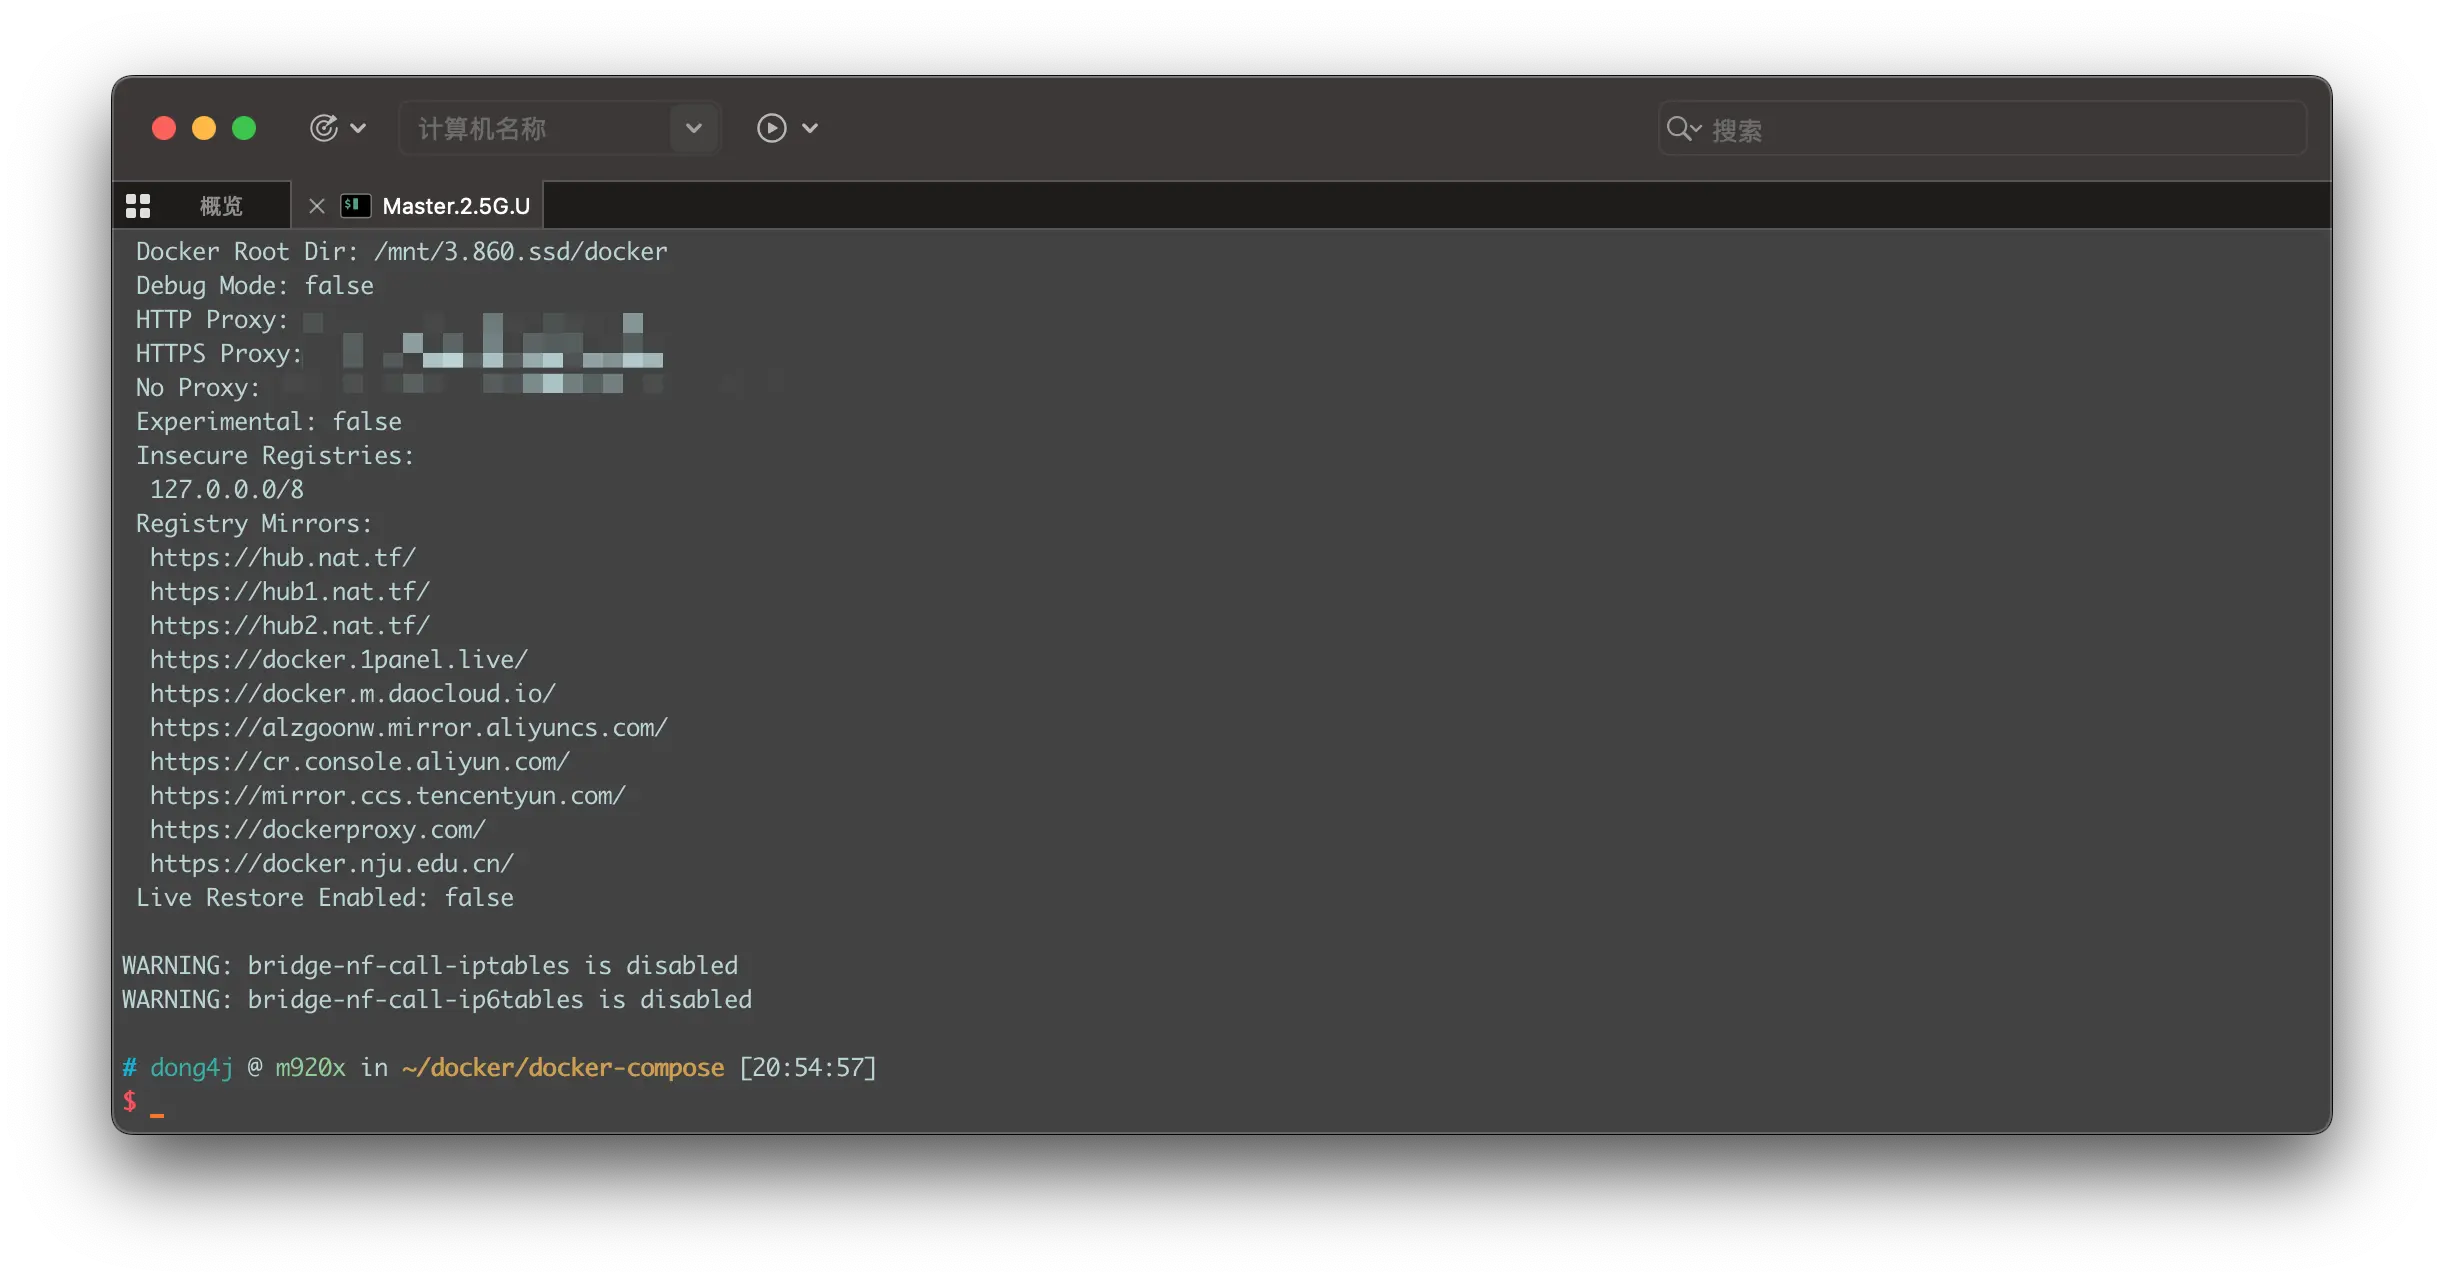
Task: Click the run script play icon
Action: point(771,128)
